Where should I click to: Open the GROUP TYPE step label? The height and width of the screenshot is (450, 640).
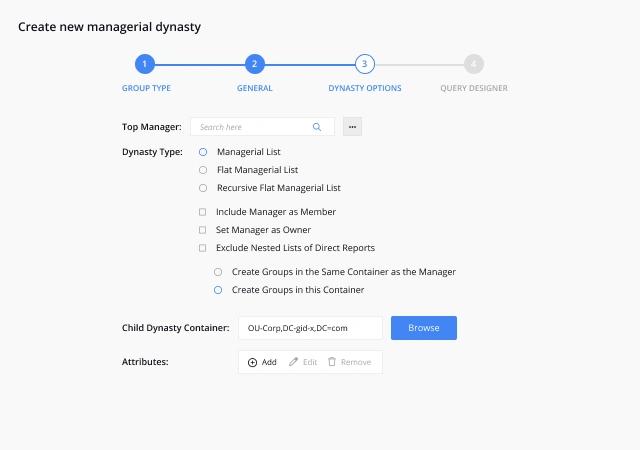click(x=147, y=88)
